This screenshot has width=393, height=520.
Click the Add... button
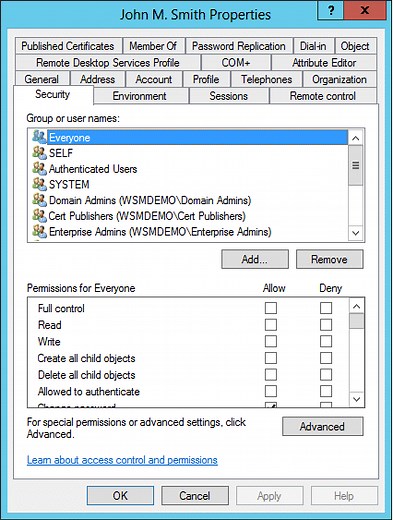[x=255, y=259]
